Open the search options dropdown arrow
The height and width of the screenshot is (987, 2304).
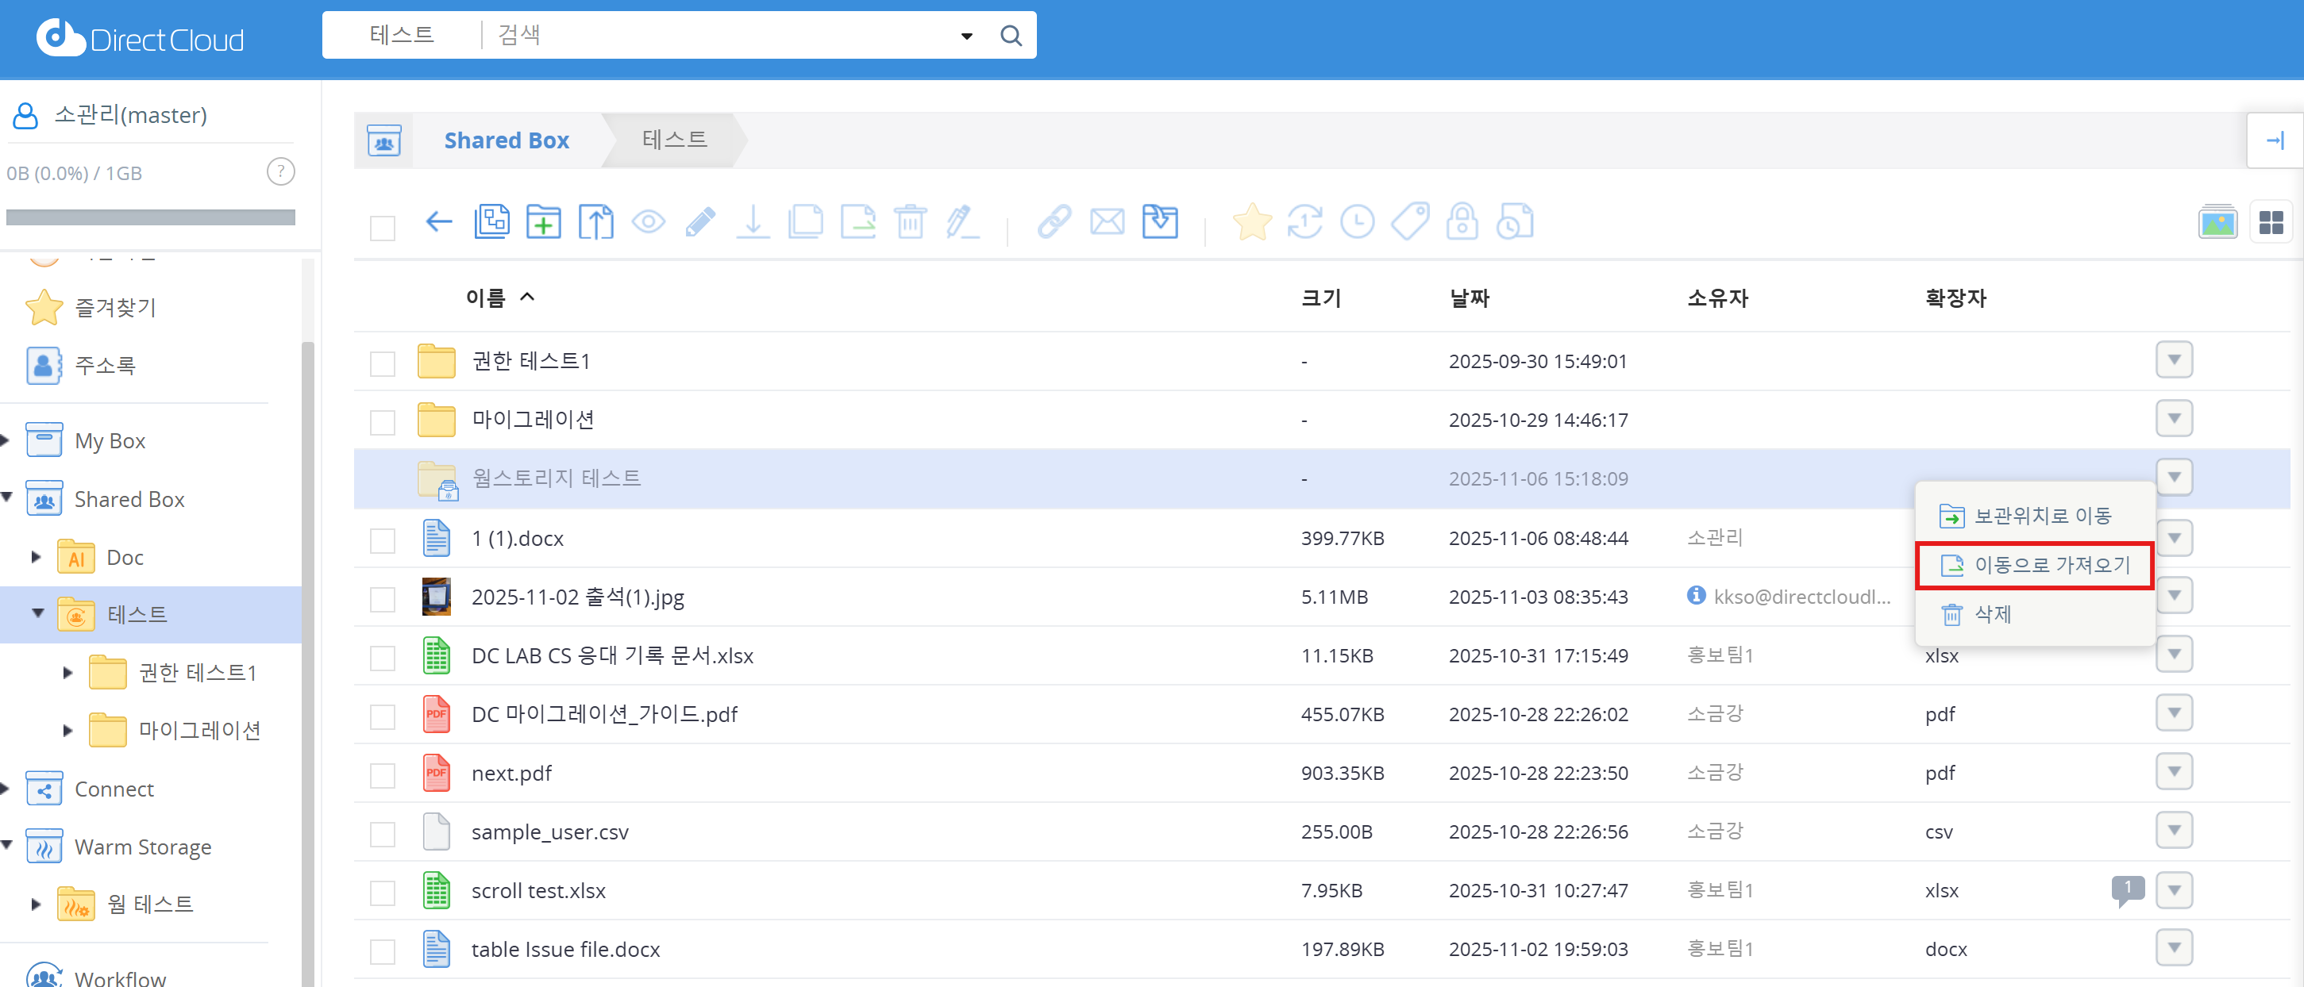click(x=966, y=36)
